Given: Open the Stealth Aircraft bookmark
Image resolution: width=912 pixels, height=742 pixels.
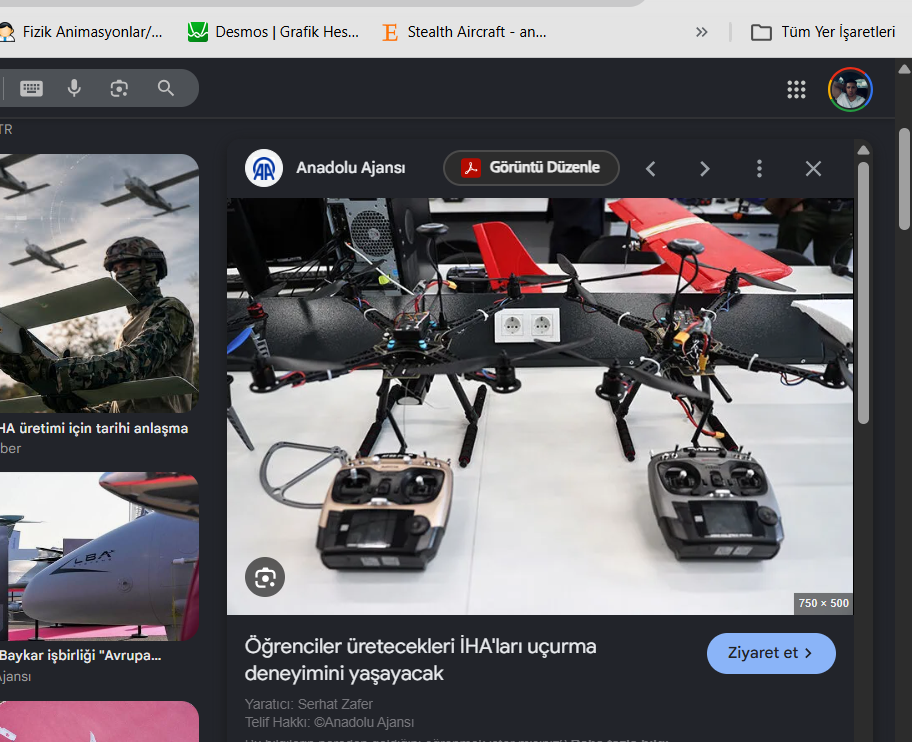Looking at the screenshot, I should (x=465, y=31).
